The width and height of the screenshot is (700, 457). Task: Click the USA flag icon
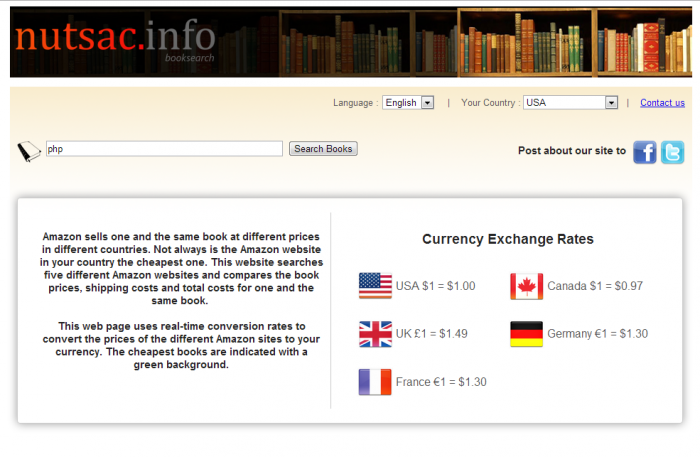[x=375, y=286]
